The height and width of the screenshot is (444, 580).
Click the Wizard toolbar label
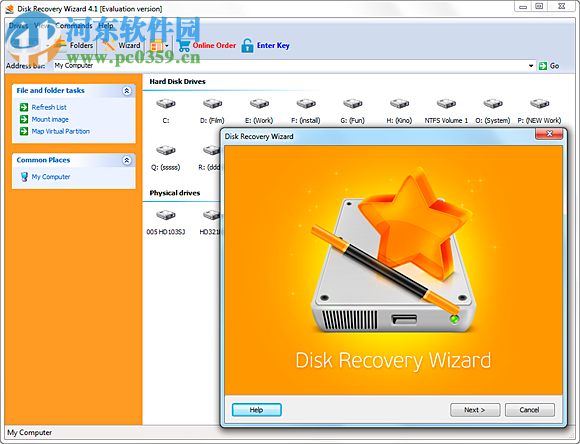pos(129,46)
